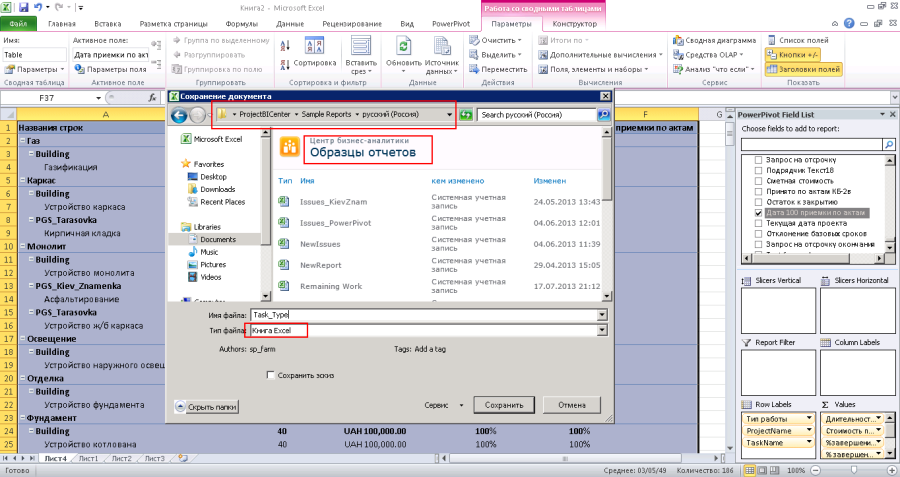Switch to the Лист1 sheet tab
Viewport: 900px width, 477px height.
[88, 459]
